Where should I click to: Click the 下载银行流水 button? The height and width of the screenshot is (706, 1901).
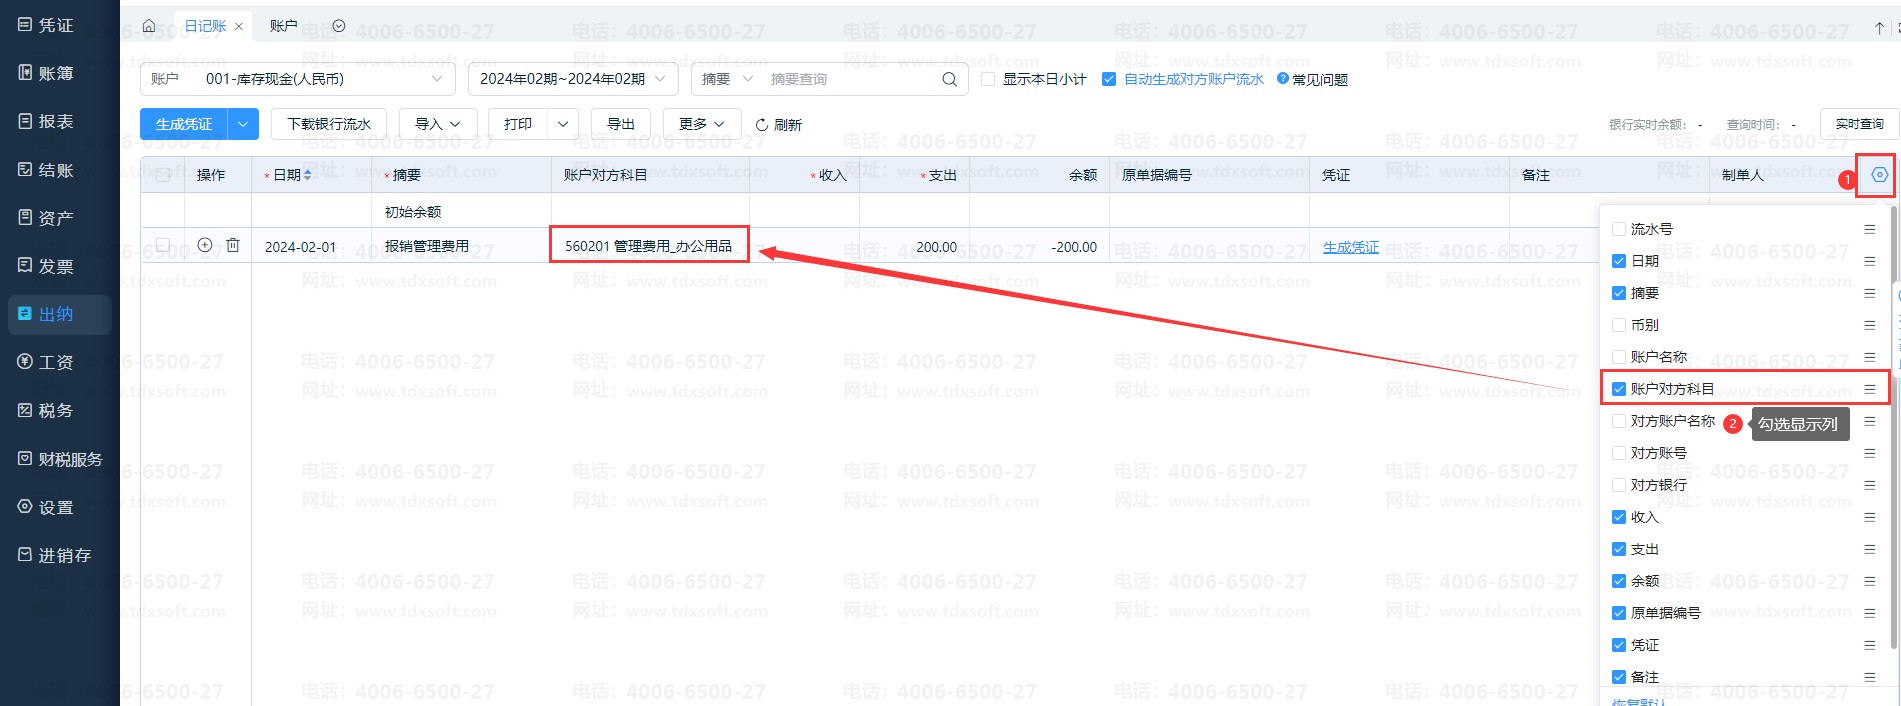[x=329, y=124]
